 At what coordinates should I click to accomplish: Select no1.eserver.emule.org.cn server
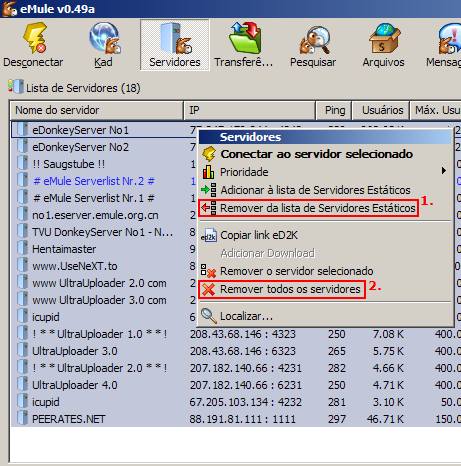click(x=104, y=215)
